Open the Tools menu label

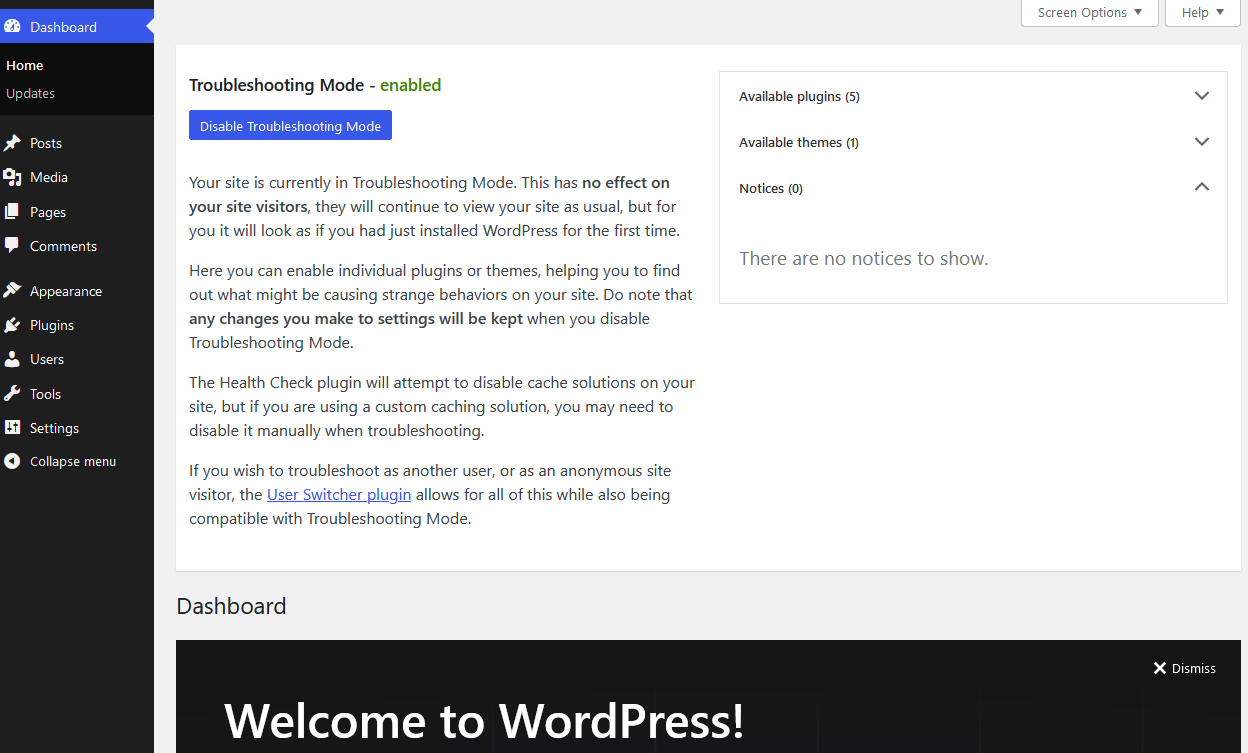tap(45, 394)
